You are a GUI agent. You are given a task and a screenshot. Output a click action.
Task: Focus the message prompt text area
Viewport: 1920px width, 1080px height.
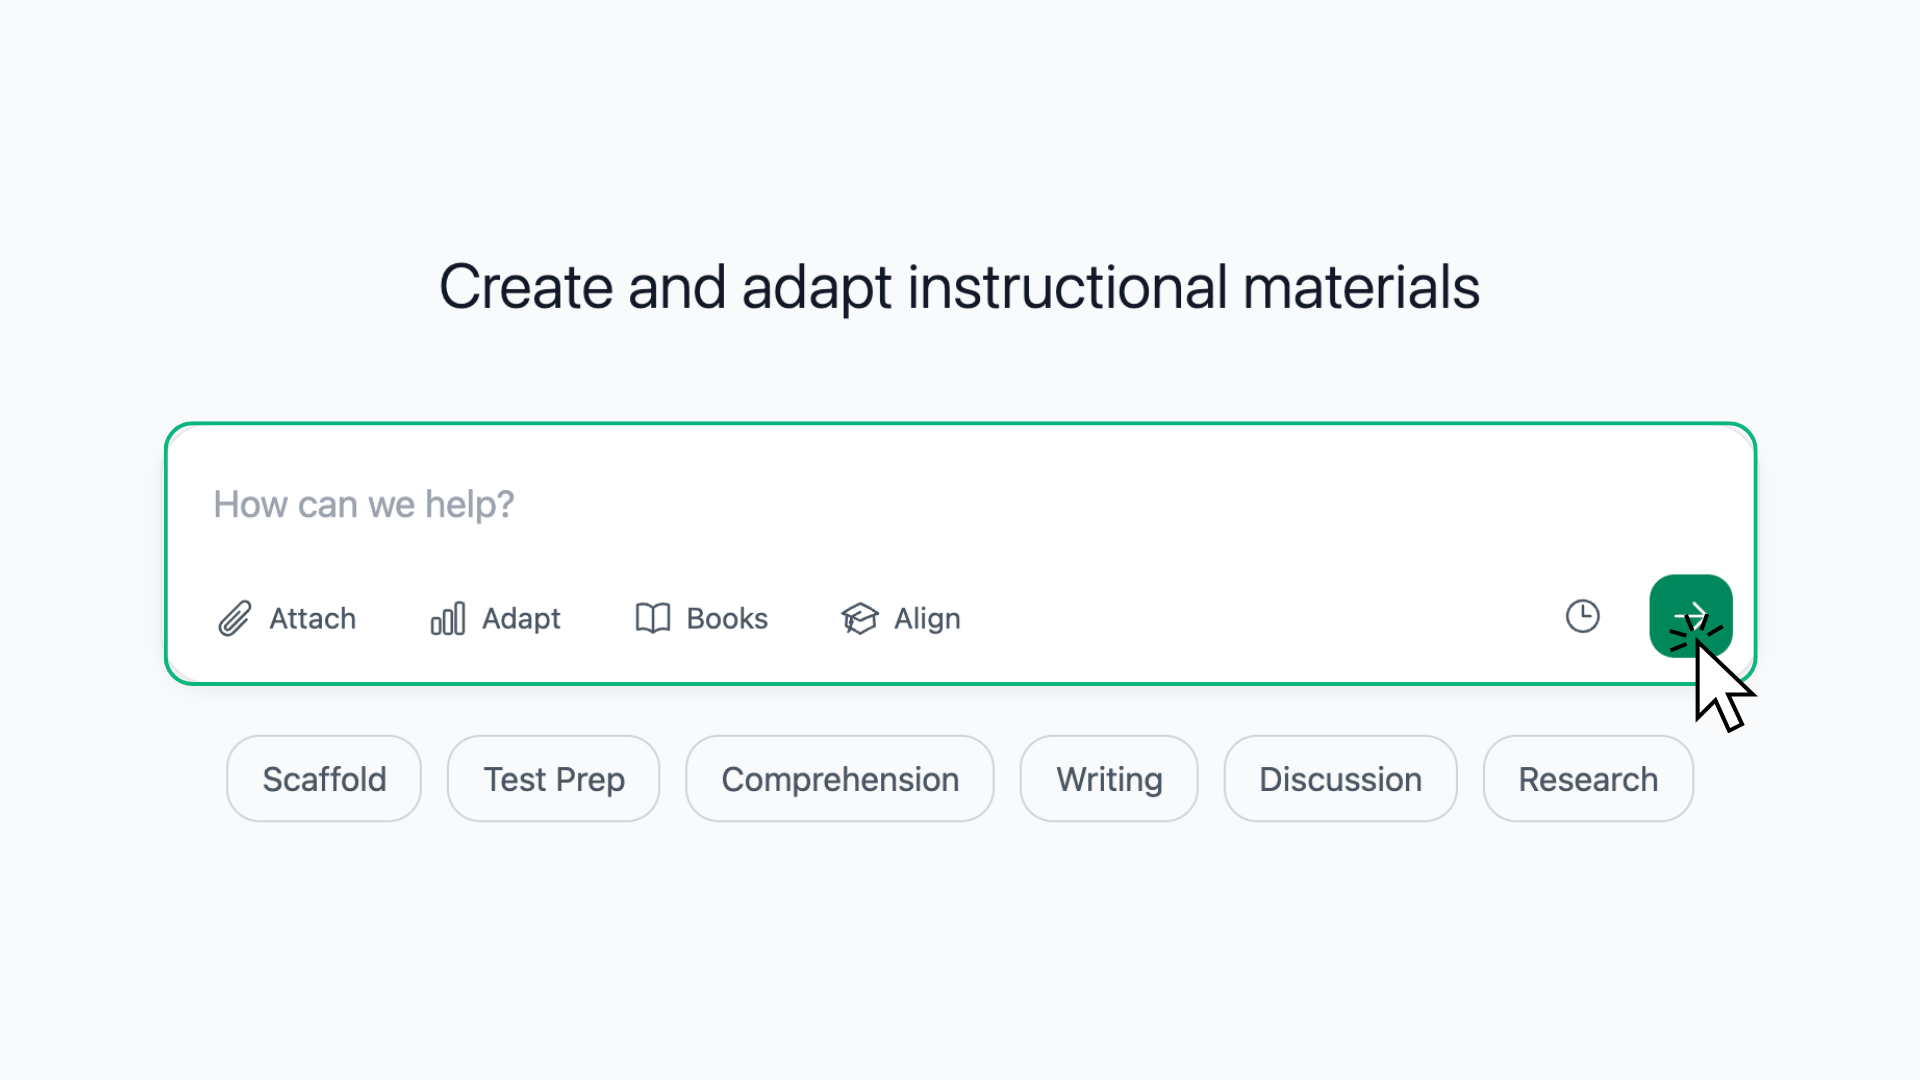960,505
